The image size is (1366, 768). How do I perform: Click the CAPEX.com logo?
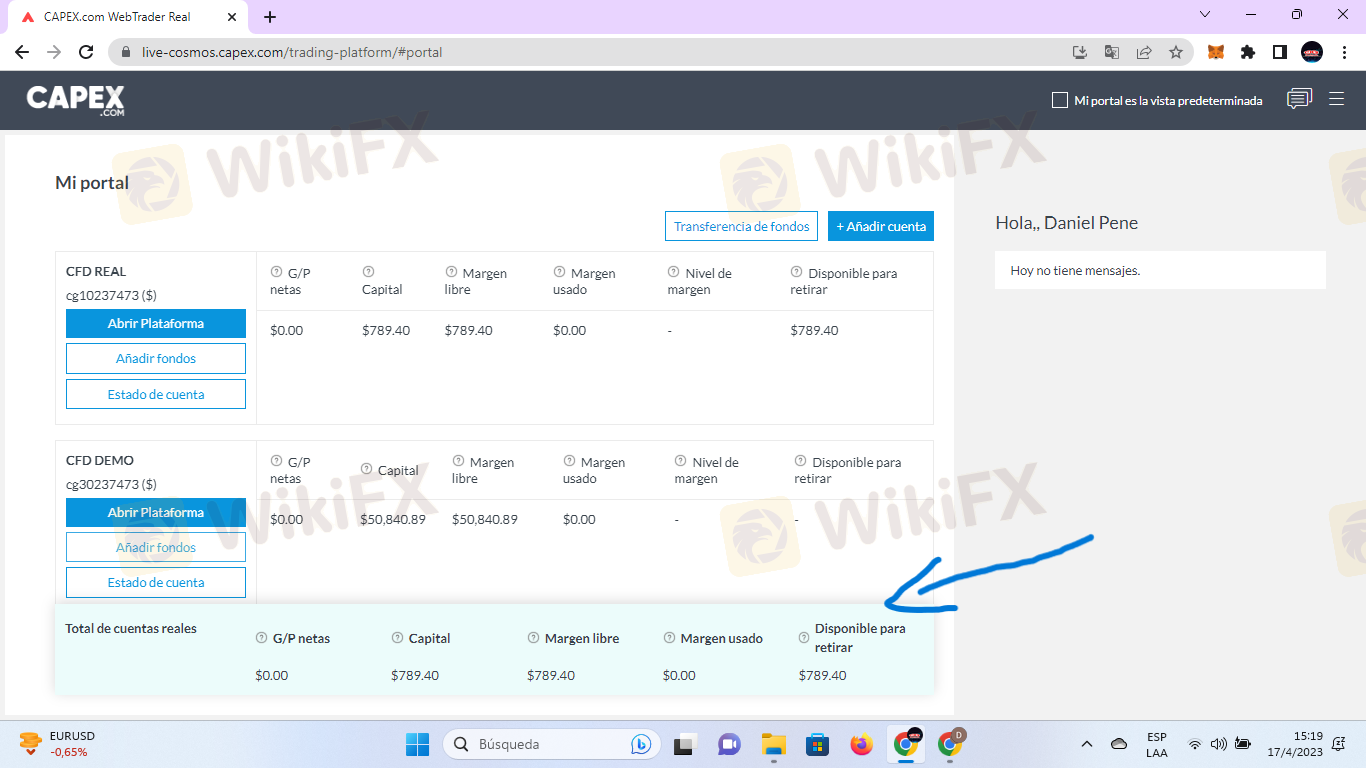tap(76, 100)
